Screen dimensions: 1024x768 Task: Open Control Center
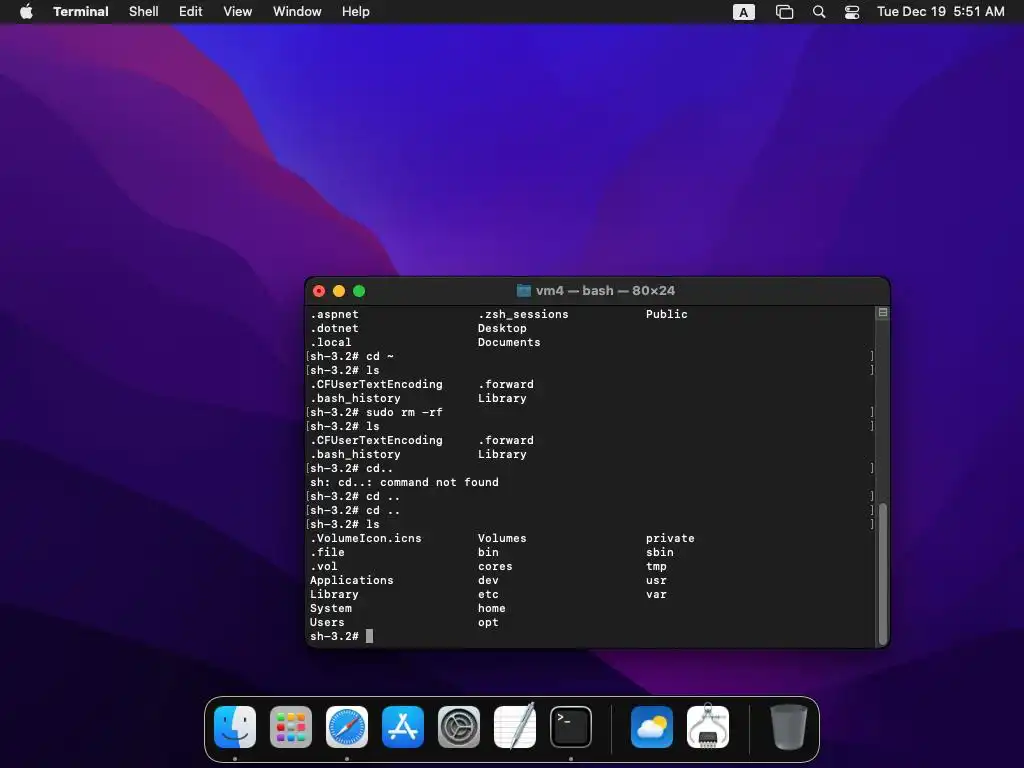coord(852,12)
